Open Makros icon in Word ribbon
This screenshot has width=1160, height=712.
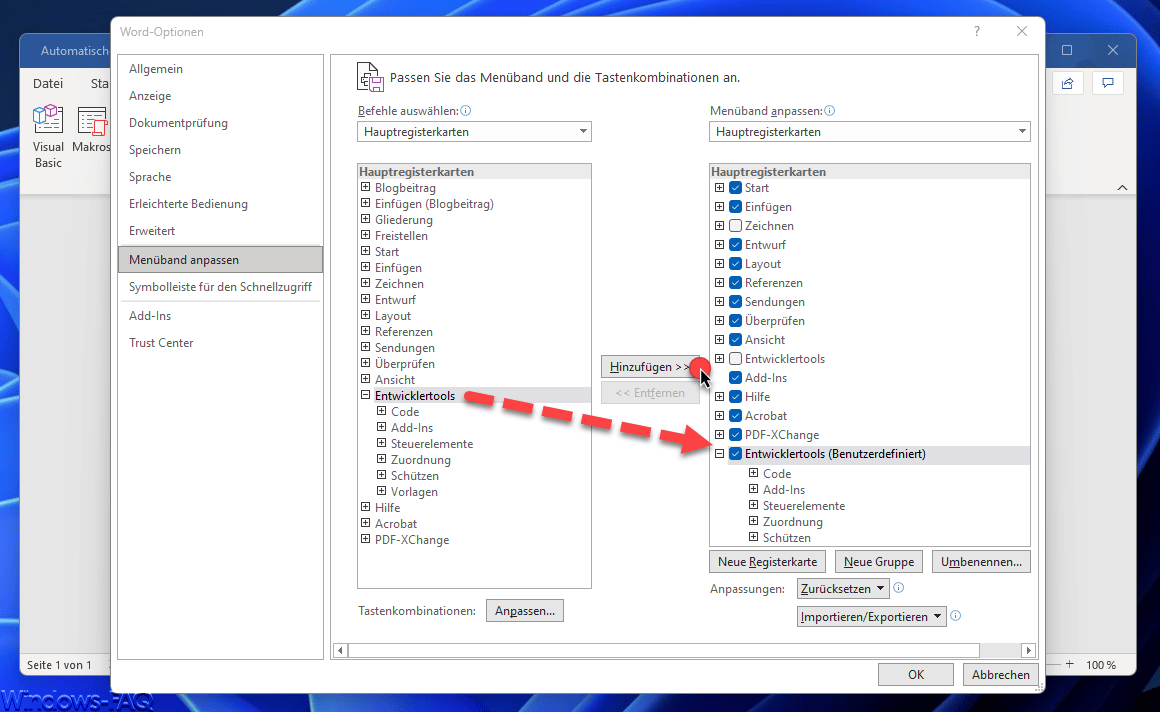coord(92,130)
